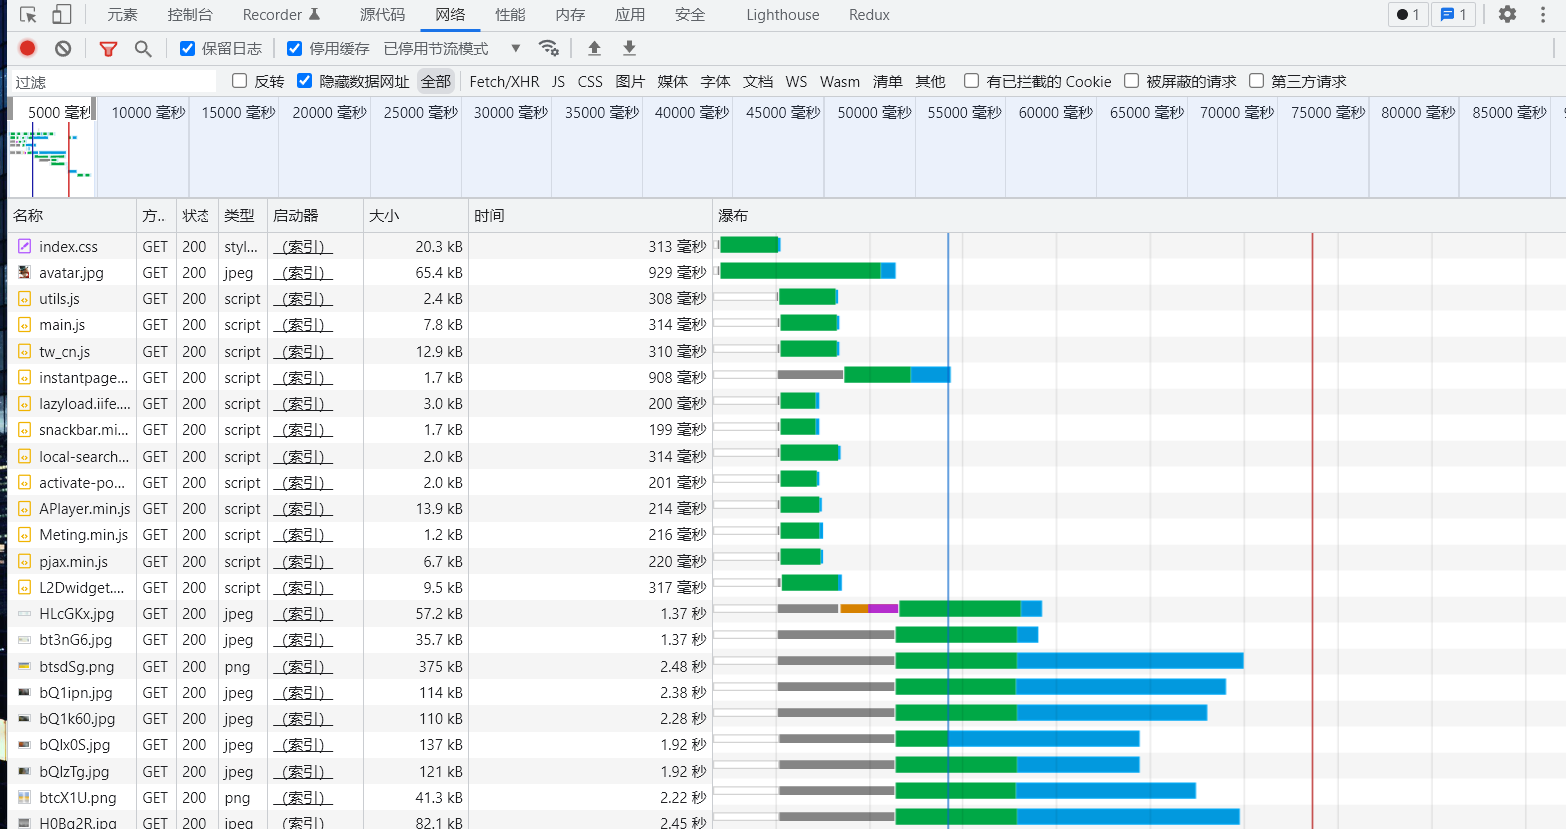Filter requests by Fetch/XHR
Screen dimensions: 1566x829
504,81
